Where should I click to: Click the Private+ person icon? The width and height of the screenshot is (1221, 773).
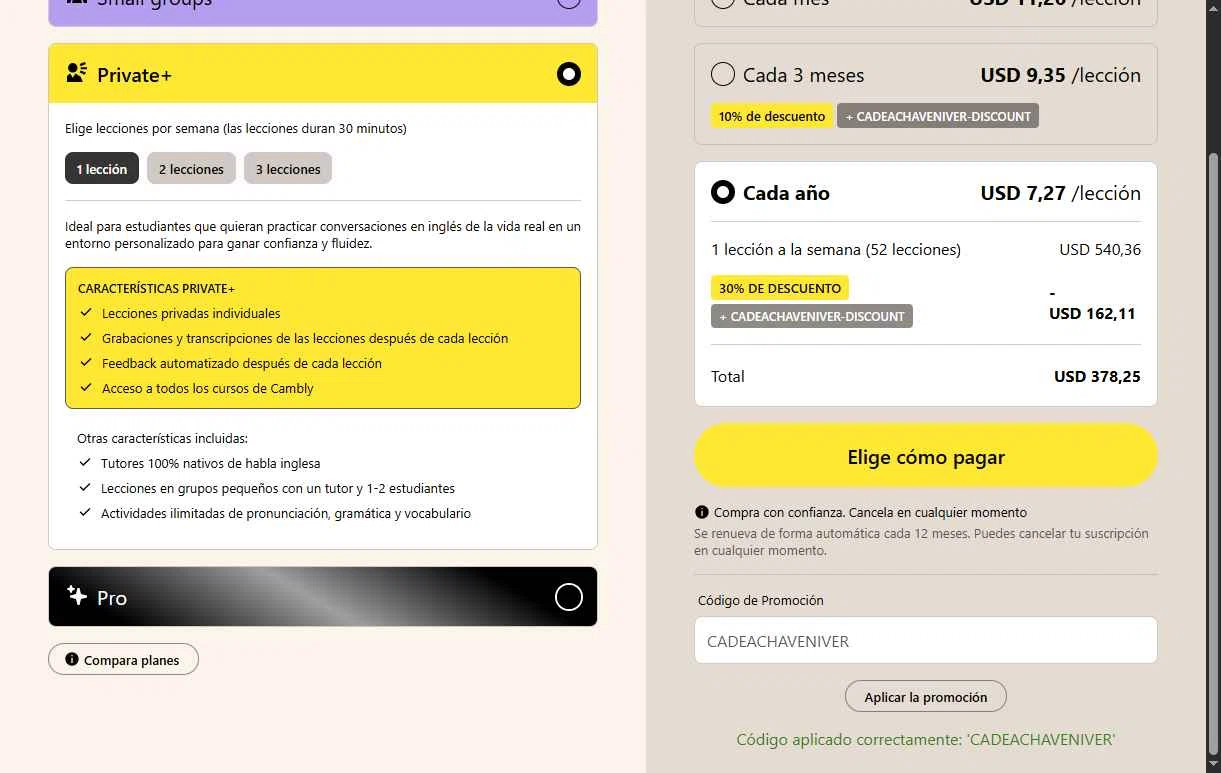[76, 73]
